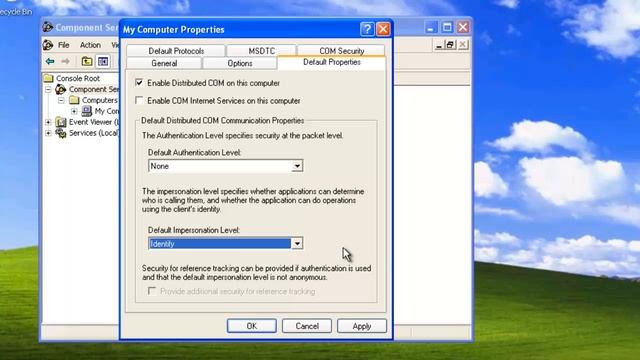
Task: Collapse the Computers tree node
Action: pyautogui.click(x=61, y=100)
